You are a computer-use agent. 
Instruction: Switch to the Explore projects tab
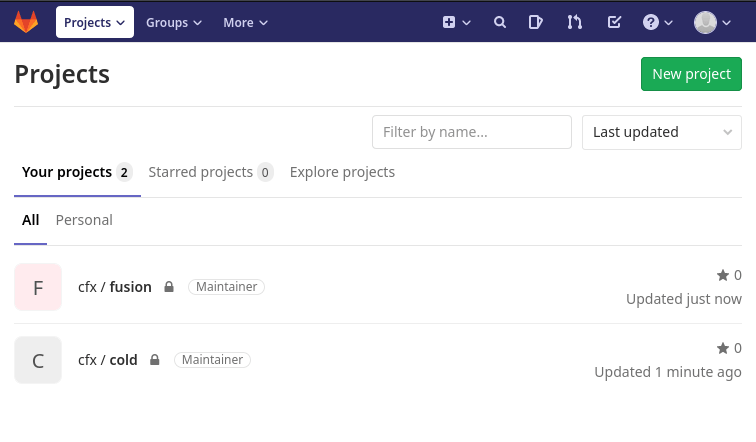pos(342,172)
